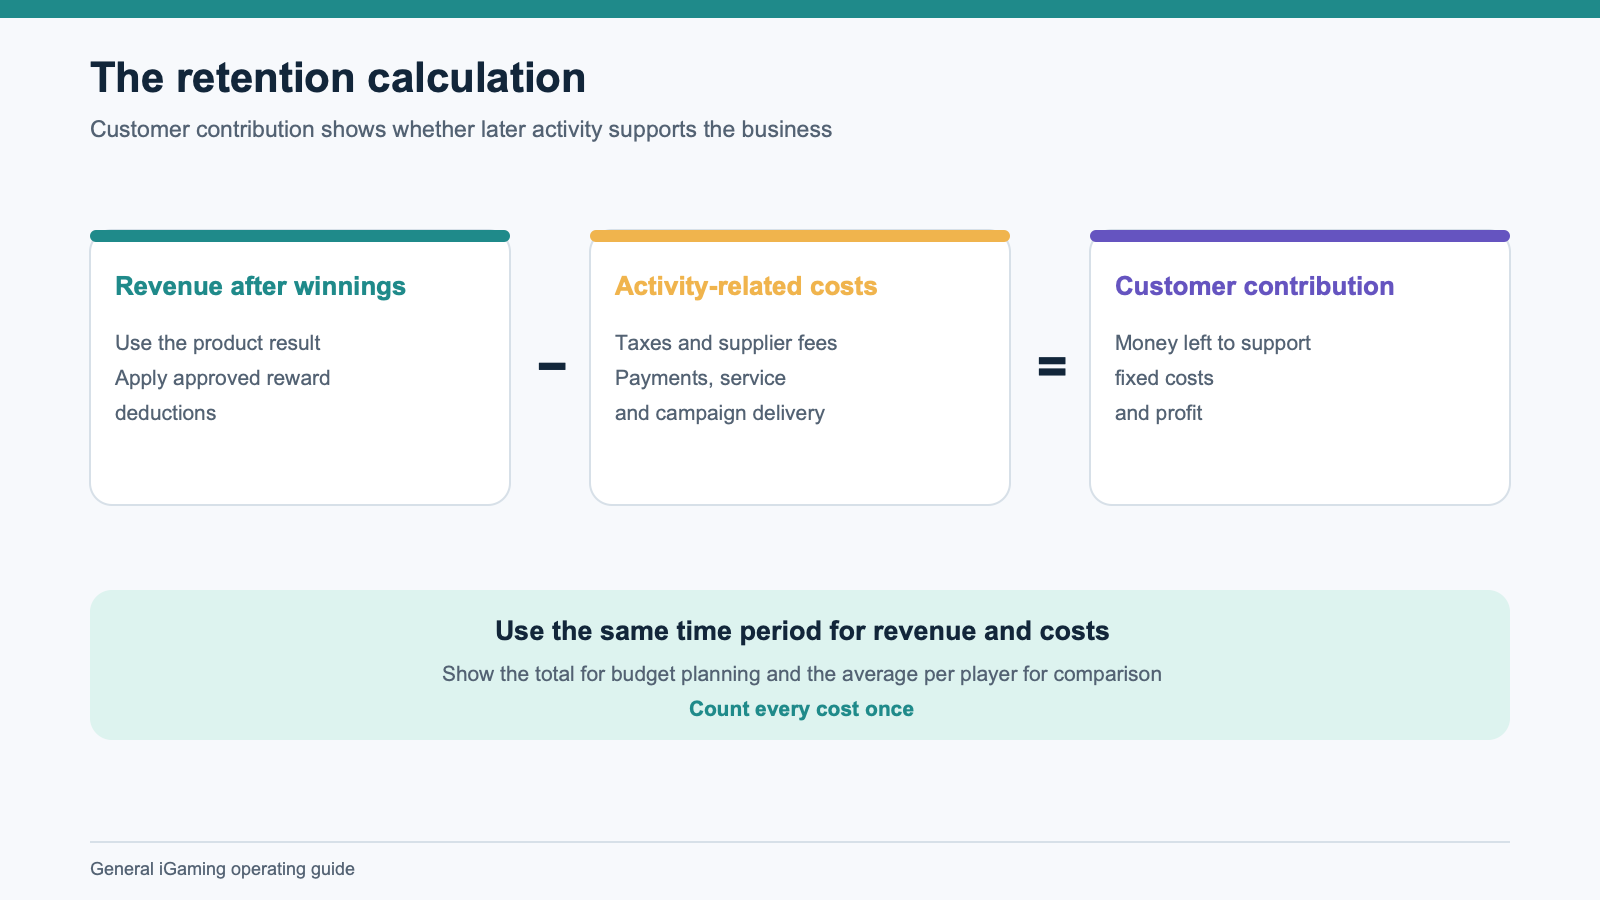This screenshot has height=900, width=1600.
Task: Click the equals sign between the cards
Action: pos(1052,366)
